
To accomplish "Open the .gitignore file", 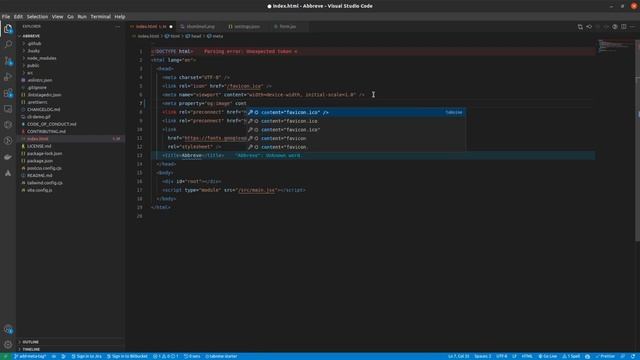I will click(x=37, y=87).
